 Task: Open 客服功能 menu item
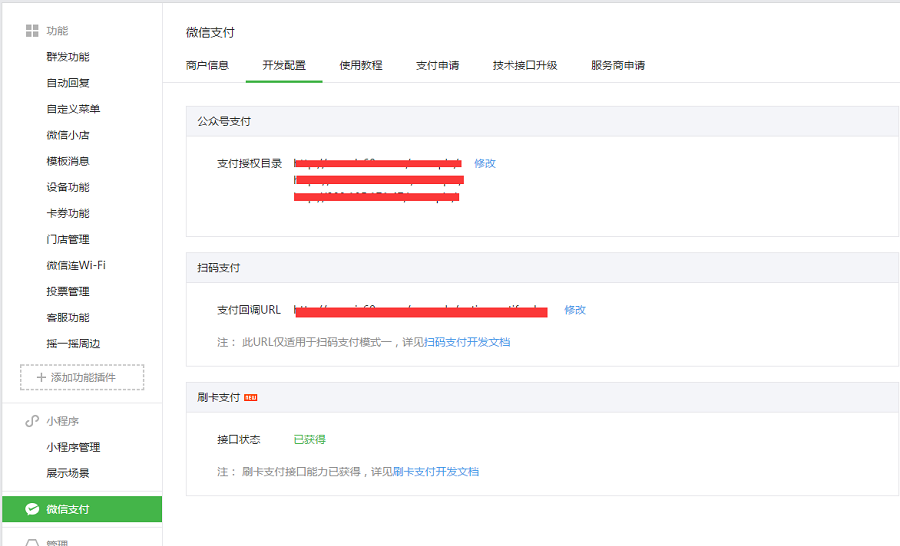(x=68, y=317)
